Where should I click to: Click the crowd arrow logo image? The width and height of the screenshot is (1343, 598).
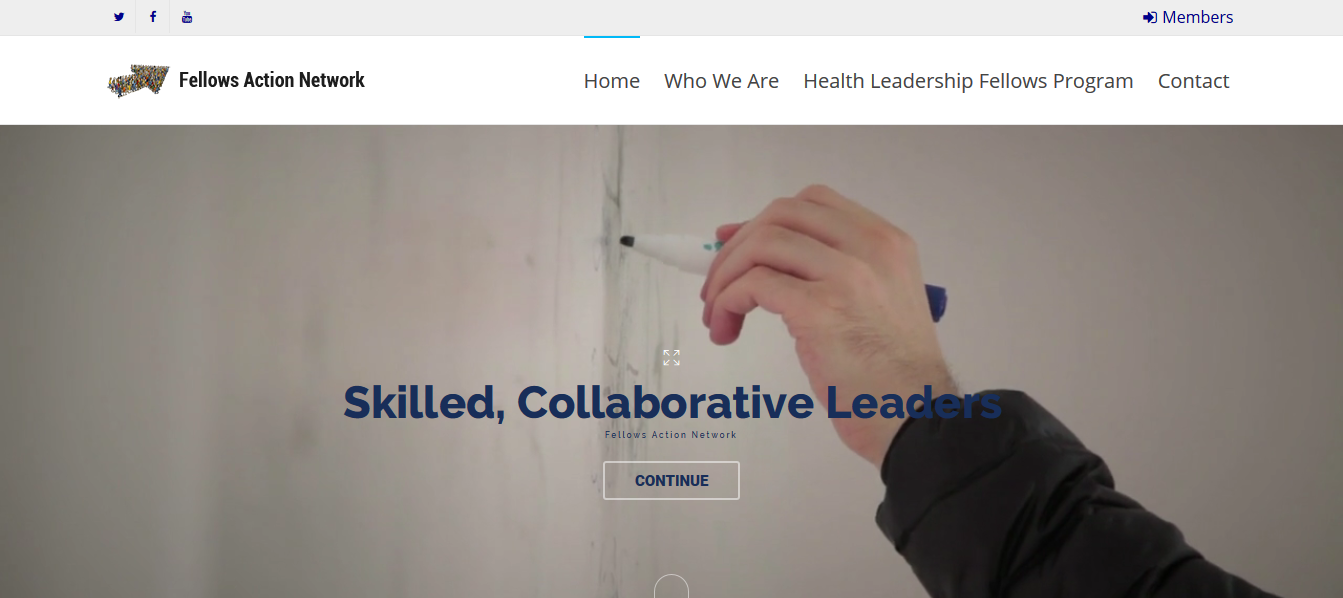138,80
